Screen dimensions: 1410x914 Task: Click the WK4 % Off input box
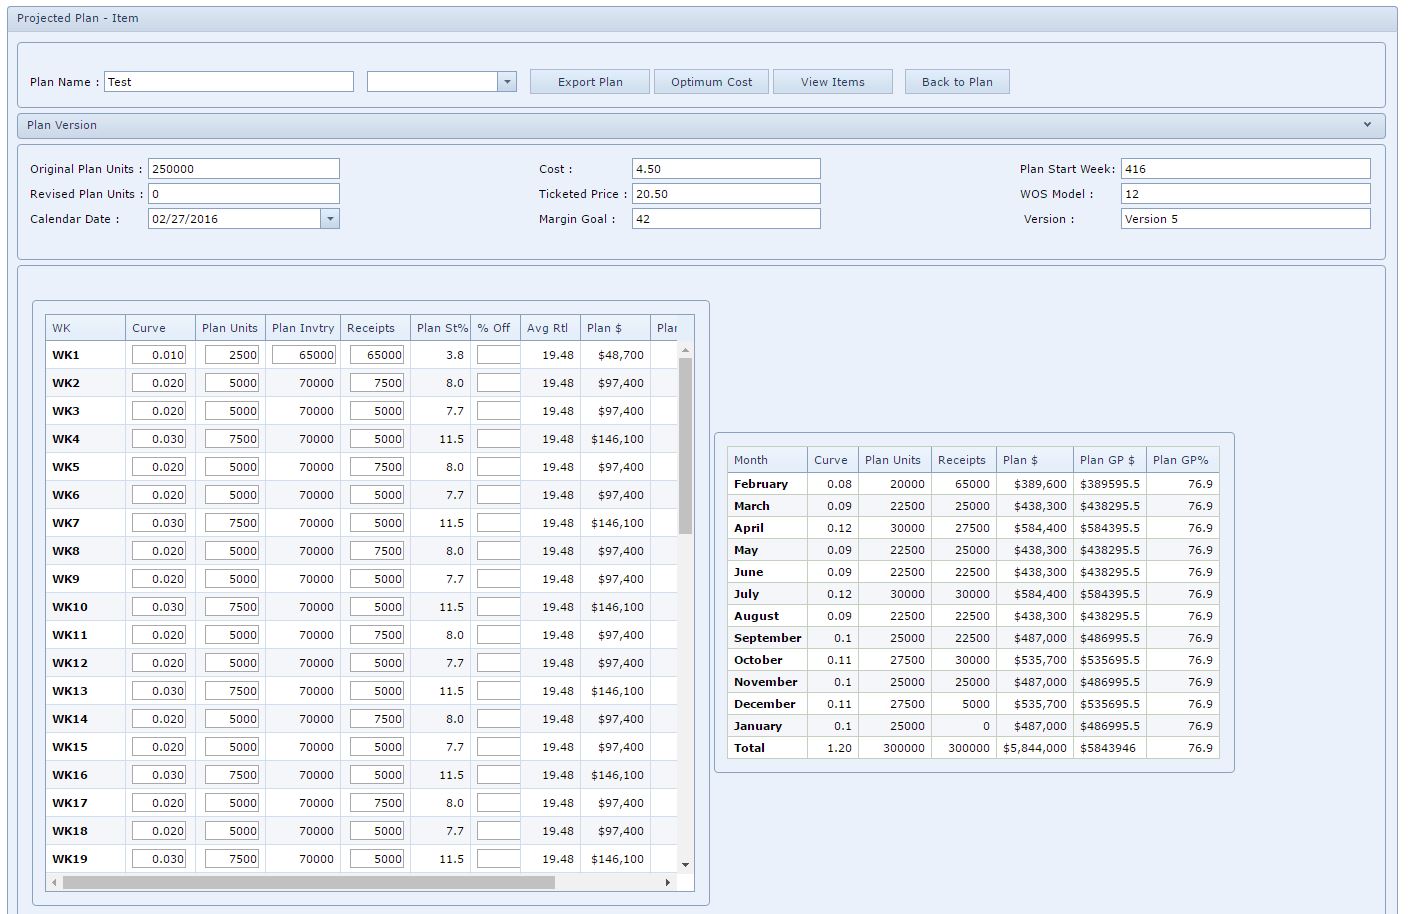[x=498, y=439]
